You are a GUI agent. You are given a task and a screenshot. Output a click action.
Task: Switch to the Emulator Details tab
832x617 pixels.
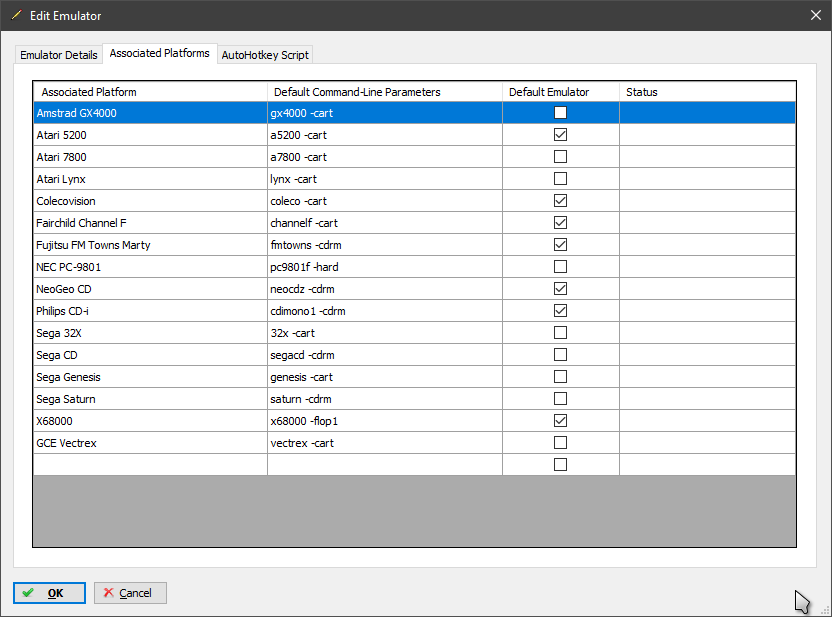click(58, 55)
